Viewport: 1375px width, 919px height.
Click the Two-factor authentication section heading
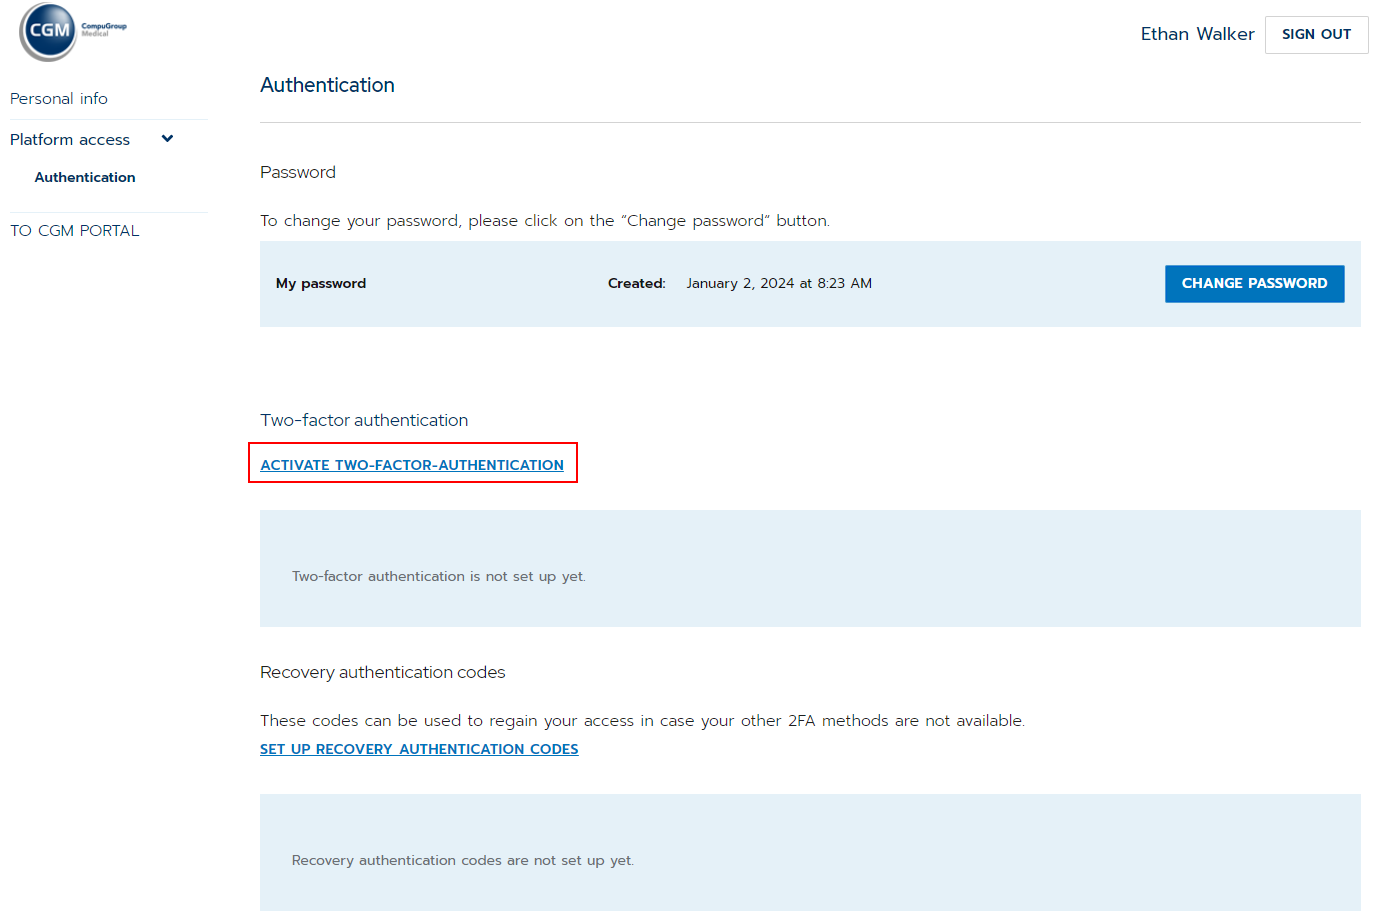pyautogui.click(x=363, y=420)
